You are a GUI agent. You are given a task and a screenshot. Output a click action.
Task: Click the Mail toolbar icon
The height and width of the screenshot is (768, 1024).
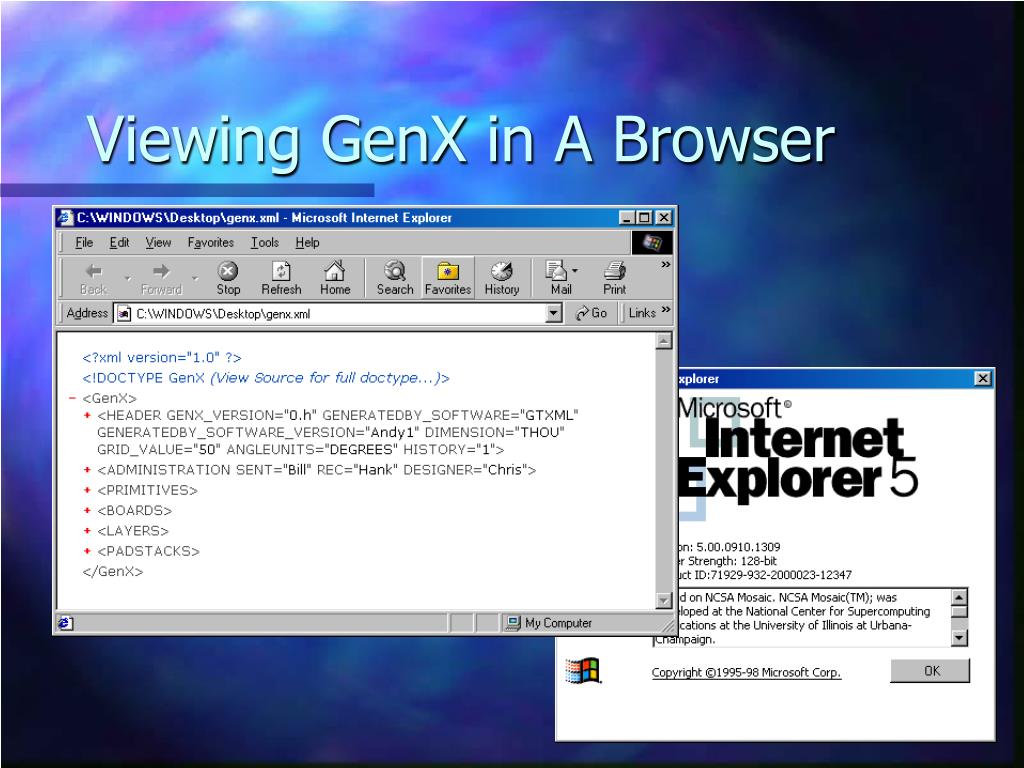[x=557, y=270]
